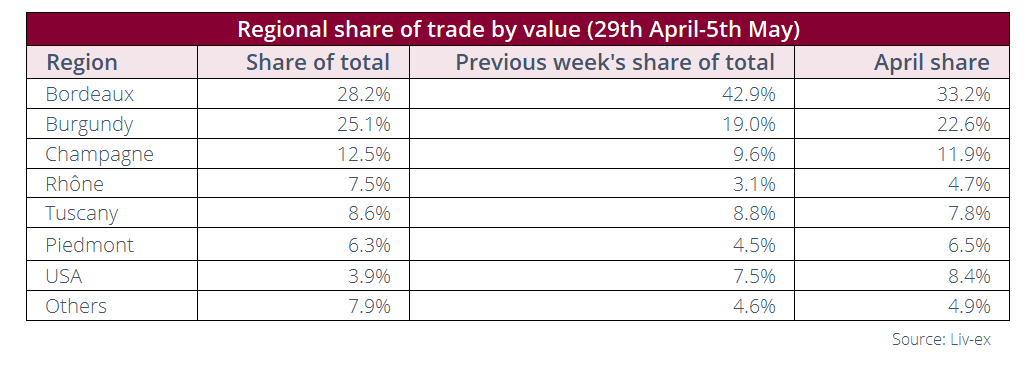Click Bordeaux's 28.2% share value
This screenshot has height=371, width=1035.
(x=369, y=94)
